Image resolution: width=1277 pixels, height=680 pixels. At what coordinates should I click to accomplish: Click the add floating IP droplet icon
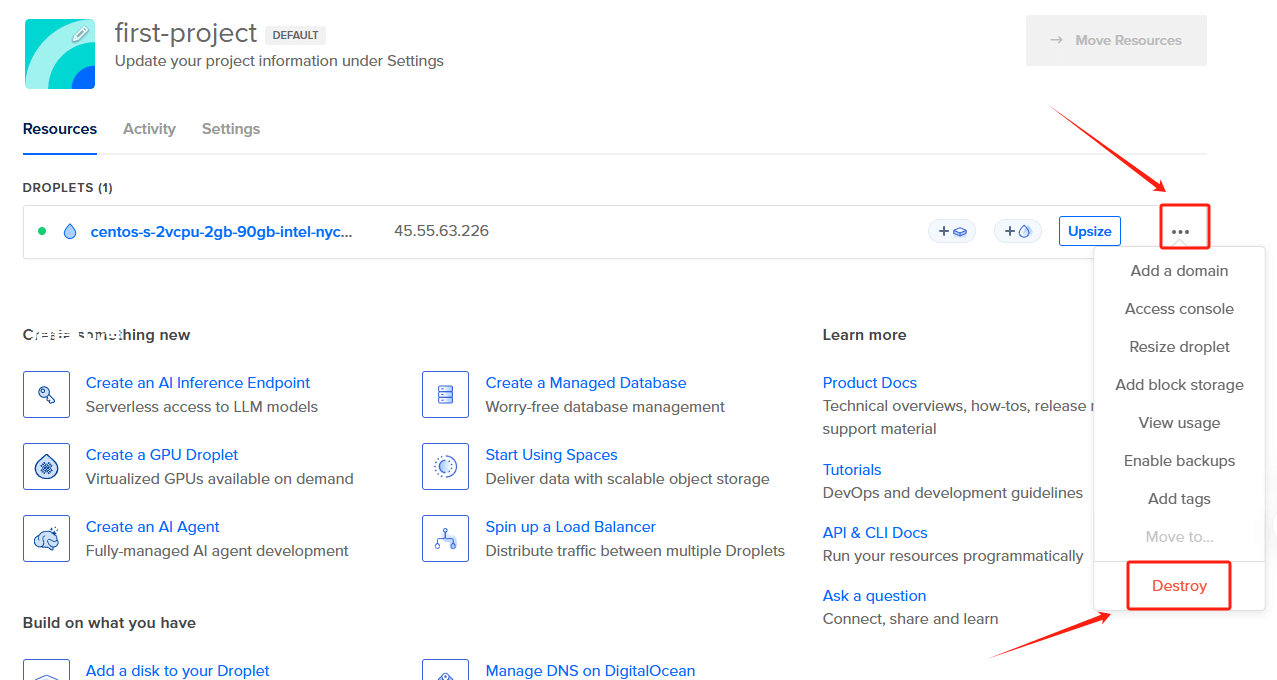click(x=1017, y=231)
